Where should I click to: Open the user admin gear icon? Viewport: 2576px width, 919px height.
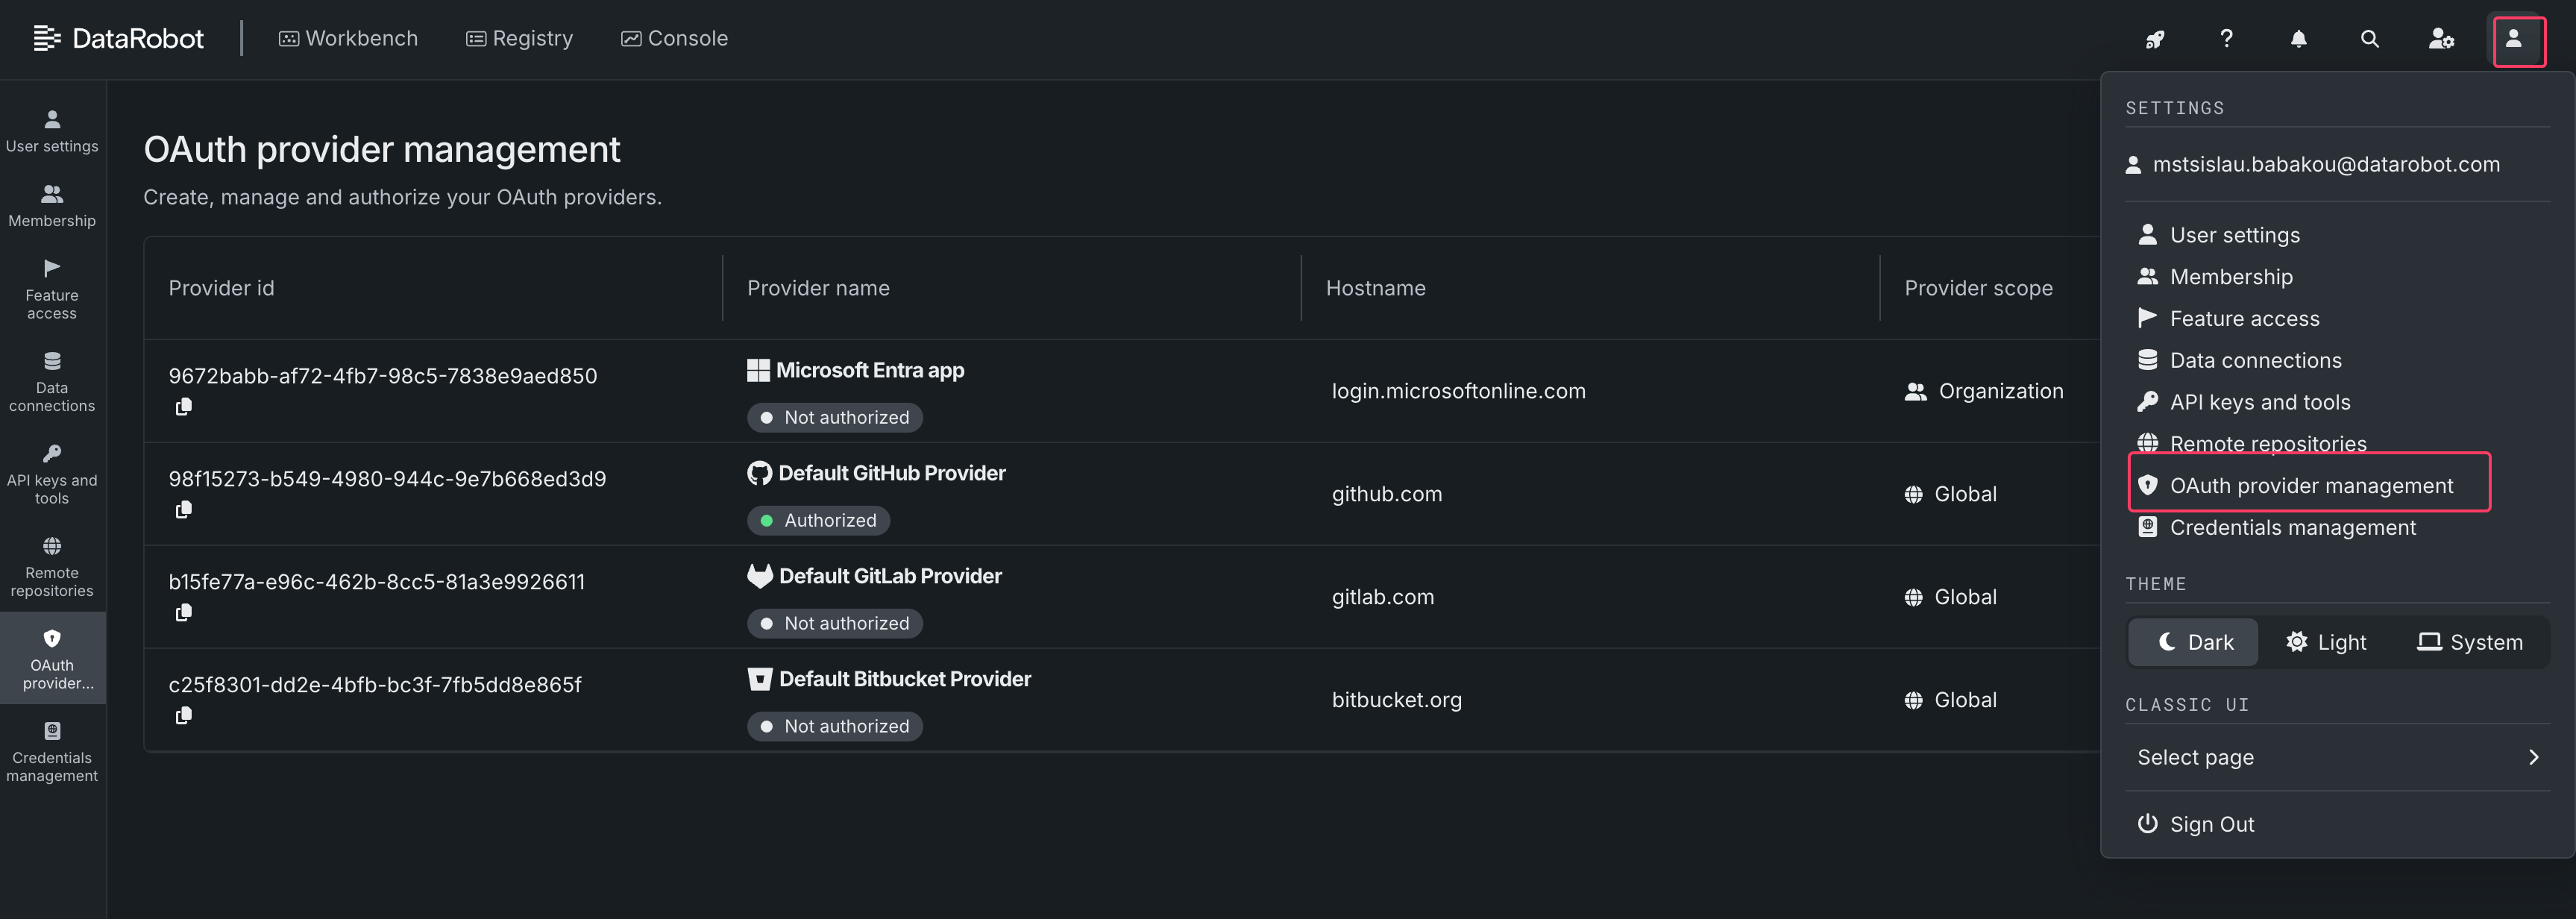point(2441,39)
